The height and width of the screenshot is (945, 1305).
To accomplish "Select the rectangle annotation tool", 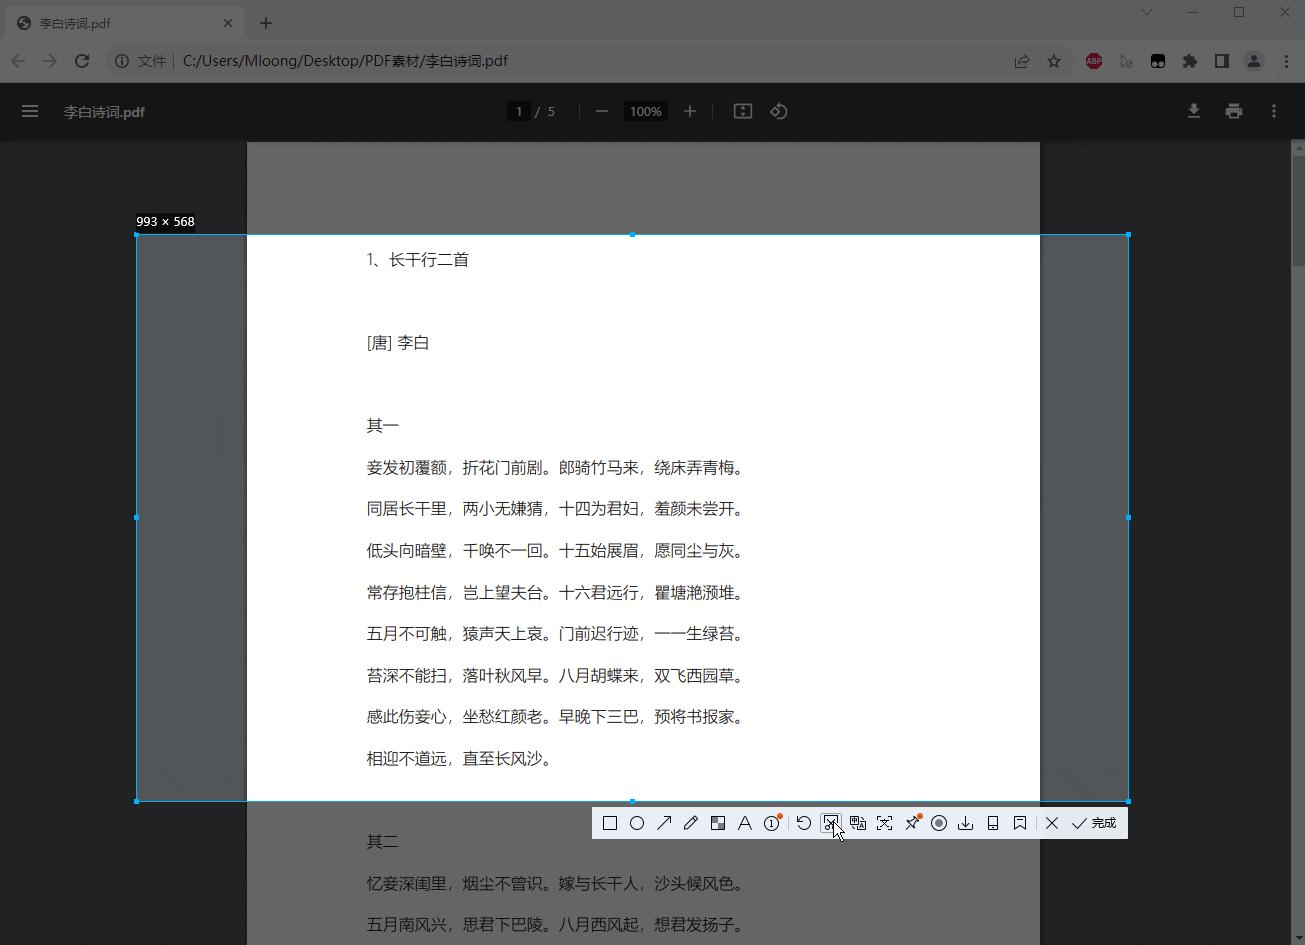I will (x=610, y=822).
